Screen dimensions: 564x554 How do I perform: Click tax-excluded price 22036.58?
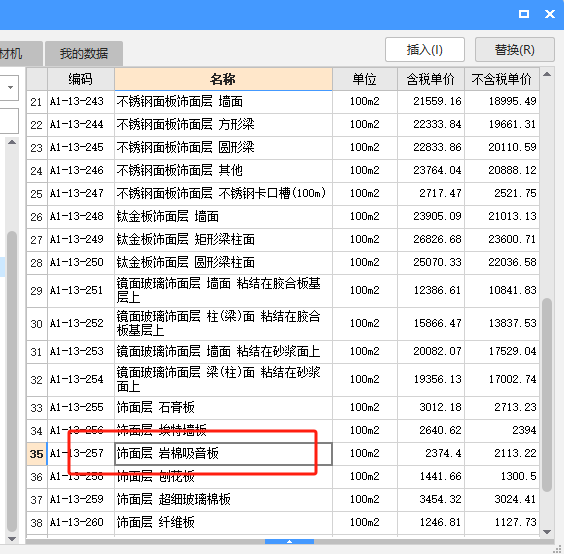click(x=502, y=263)
